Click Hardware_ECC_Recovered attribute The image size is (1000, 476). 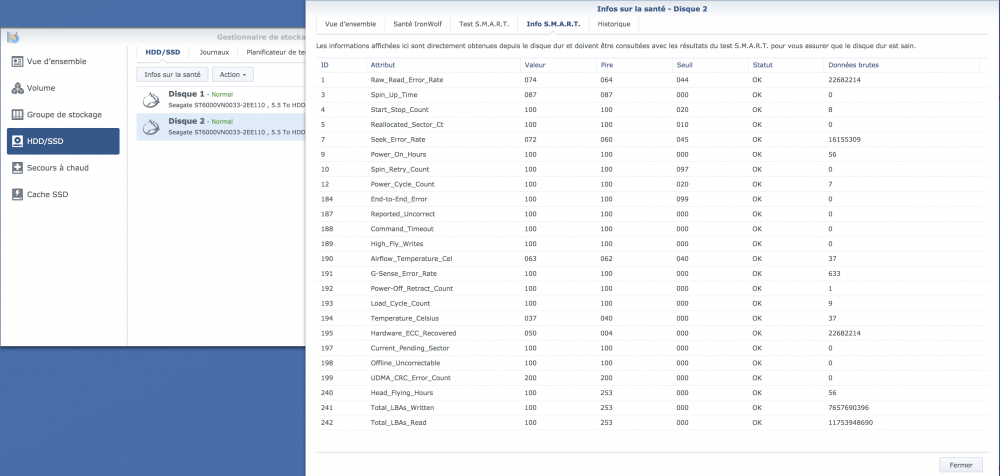[x=413, y=333]
